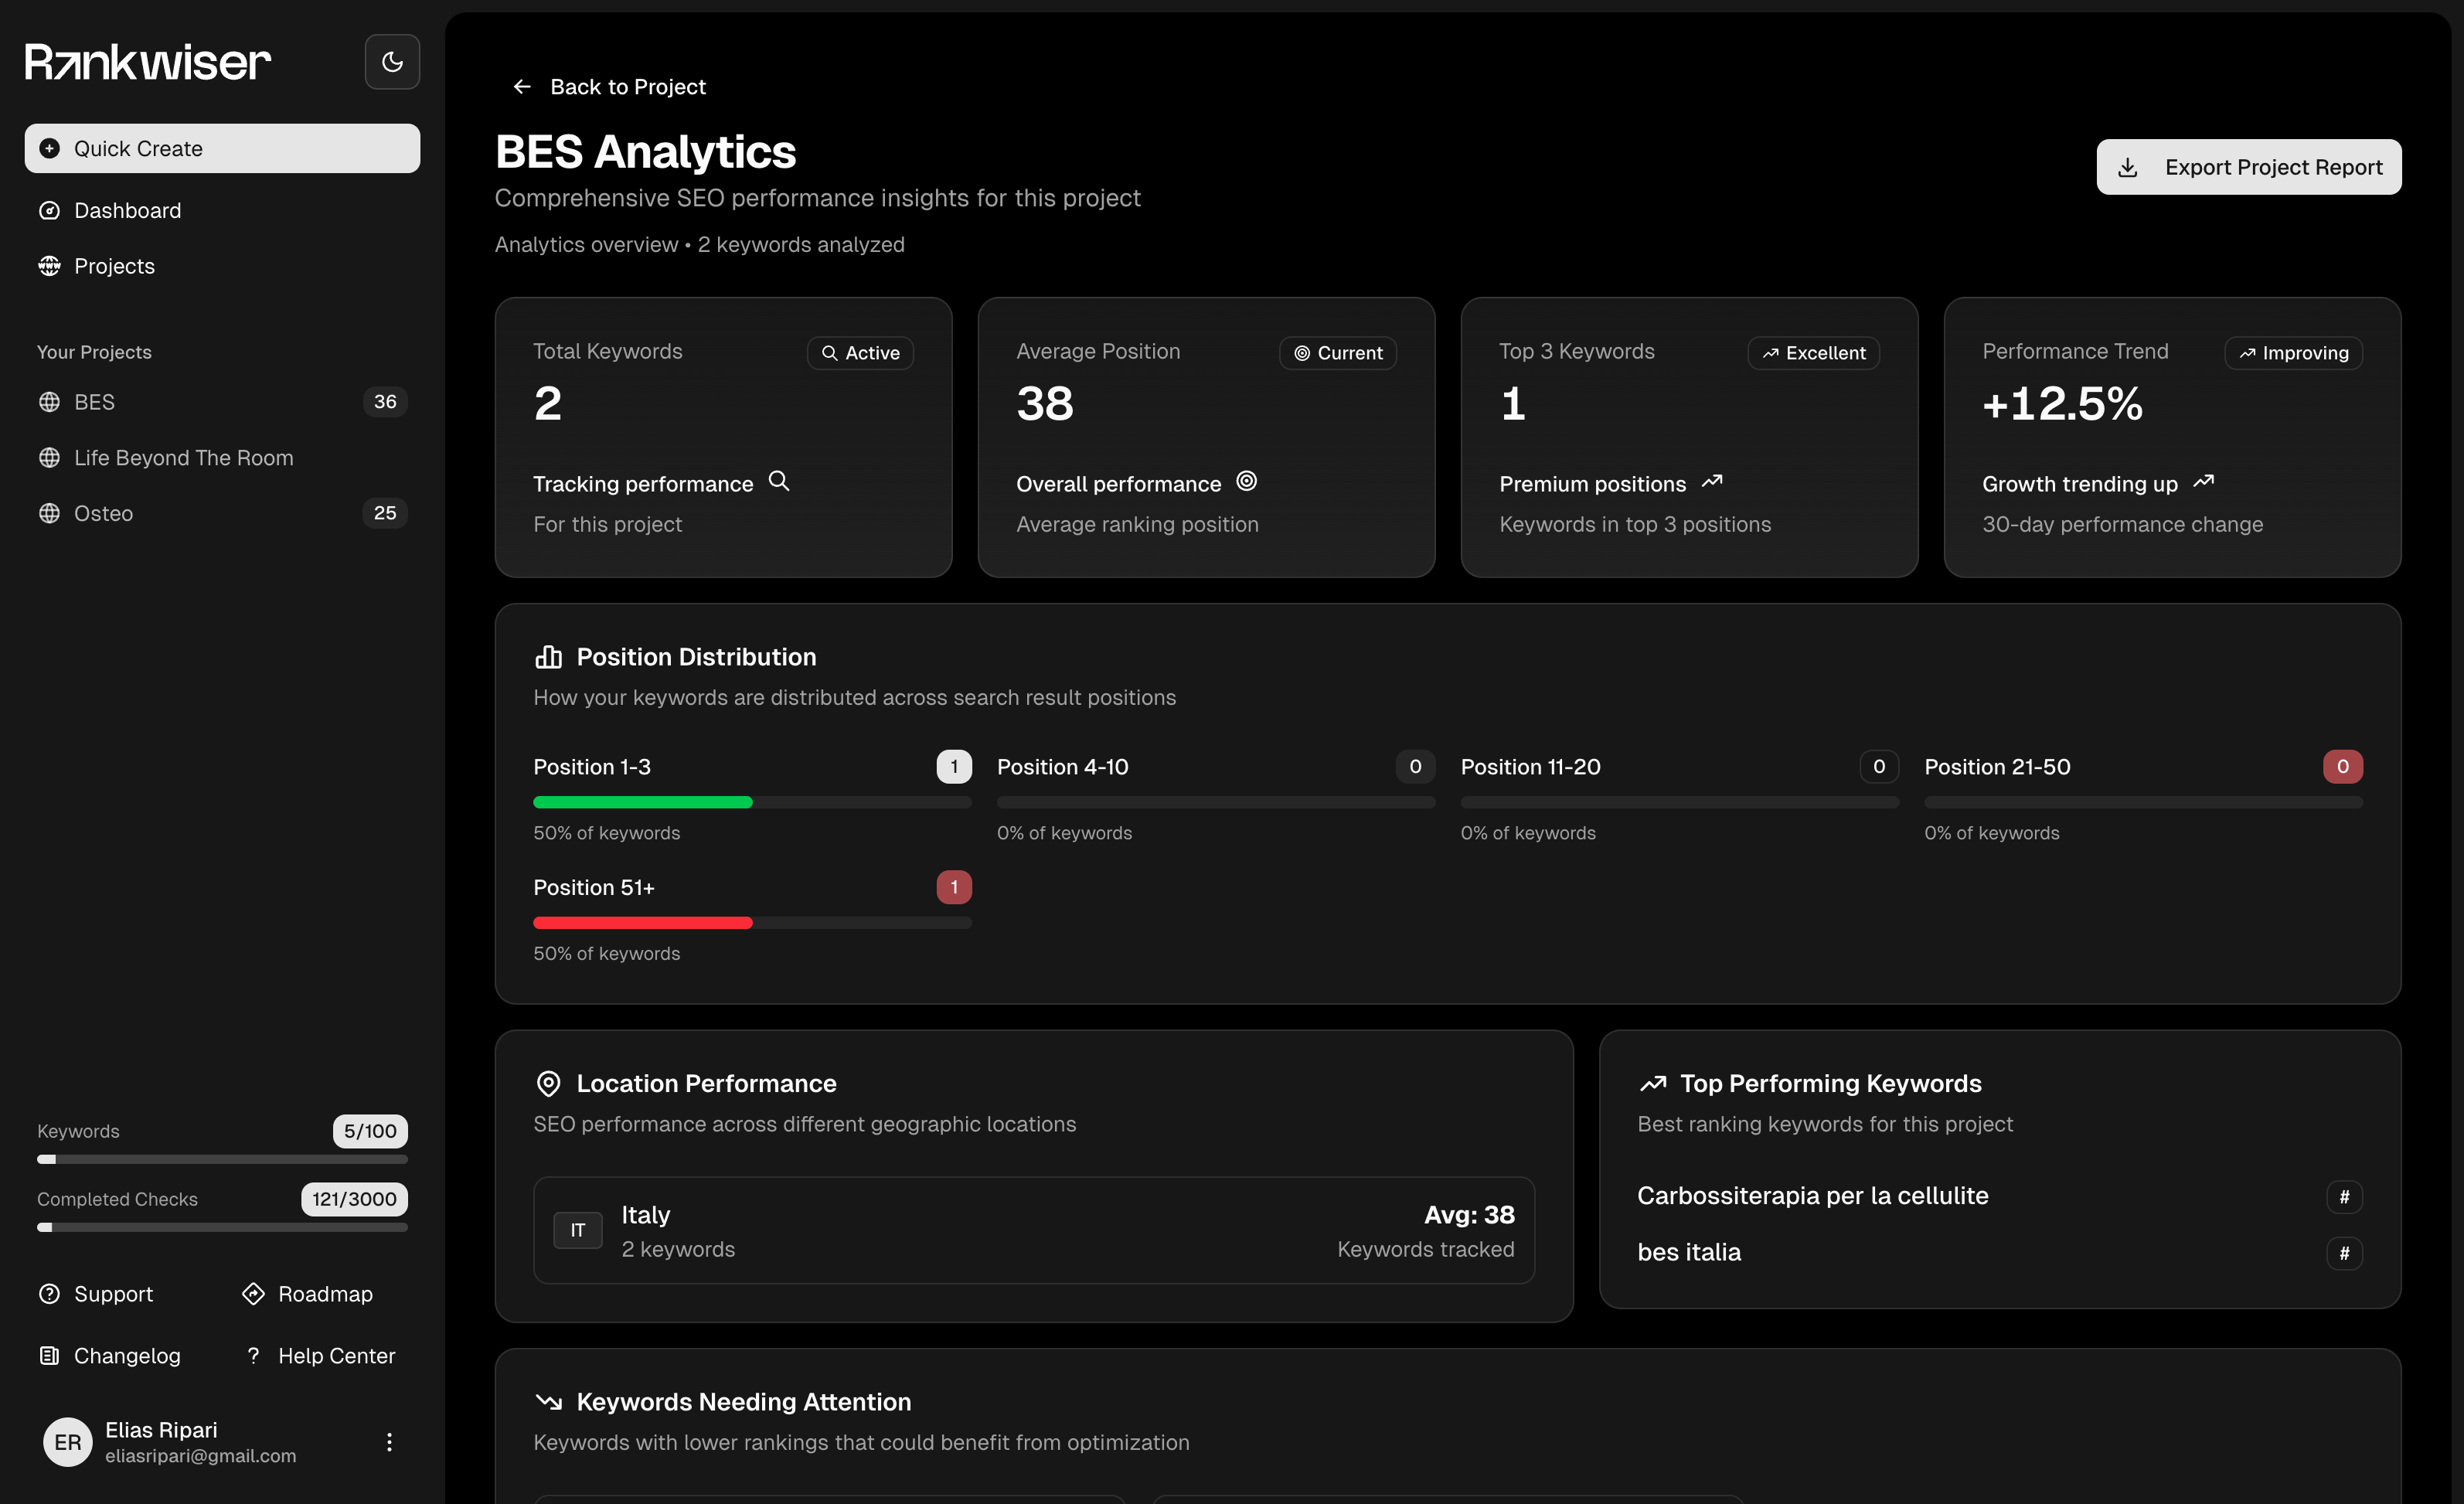Open the BES project in sidebar
Viewport: 2464px width, 1504px height.
tap(95, 402)
